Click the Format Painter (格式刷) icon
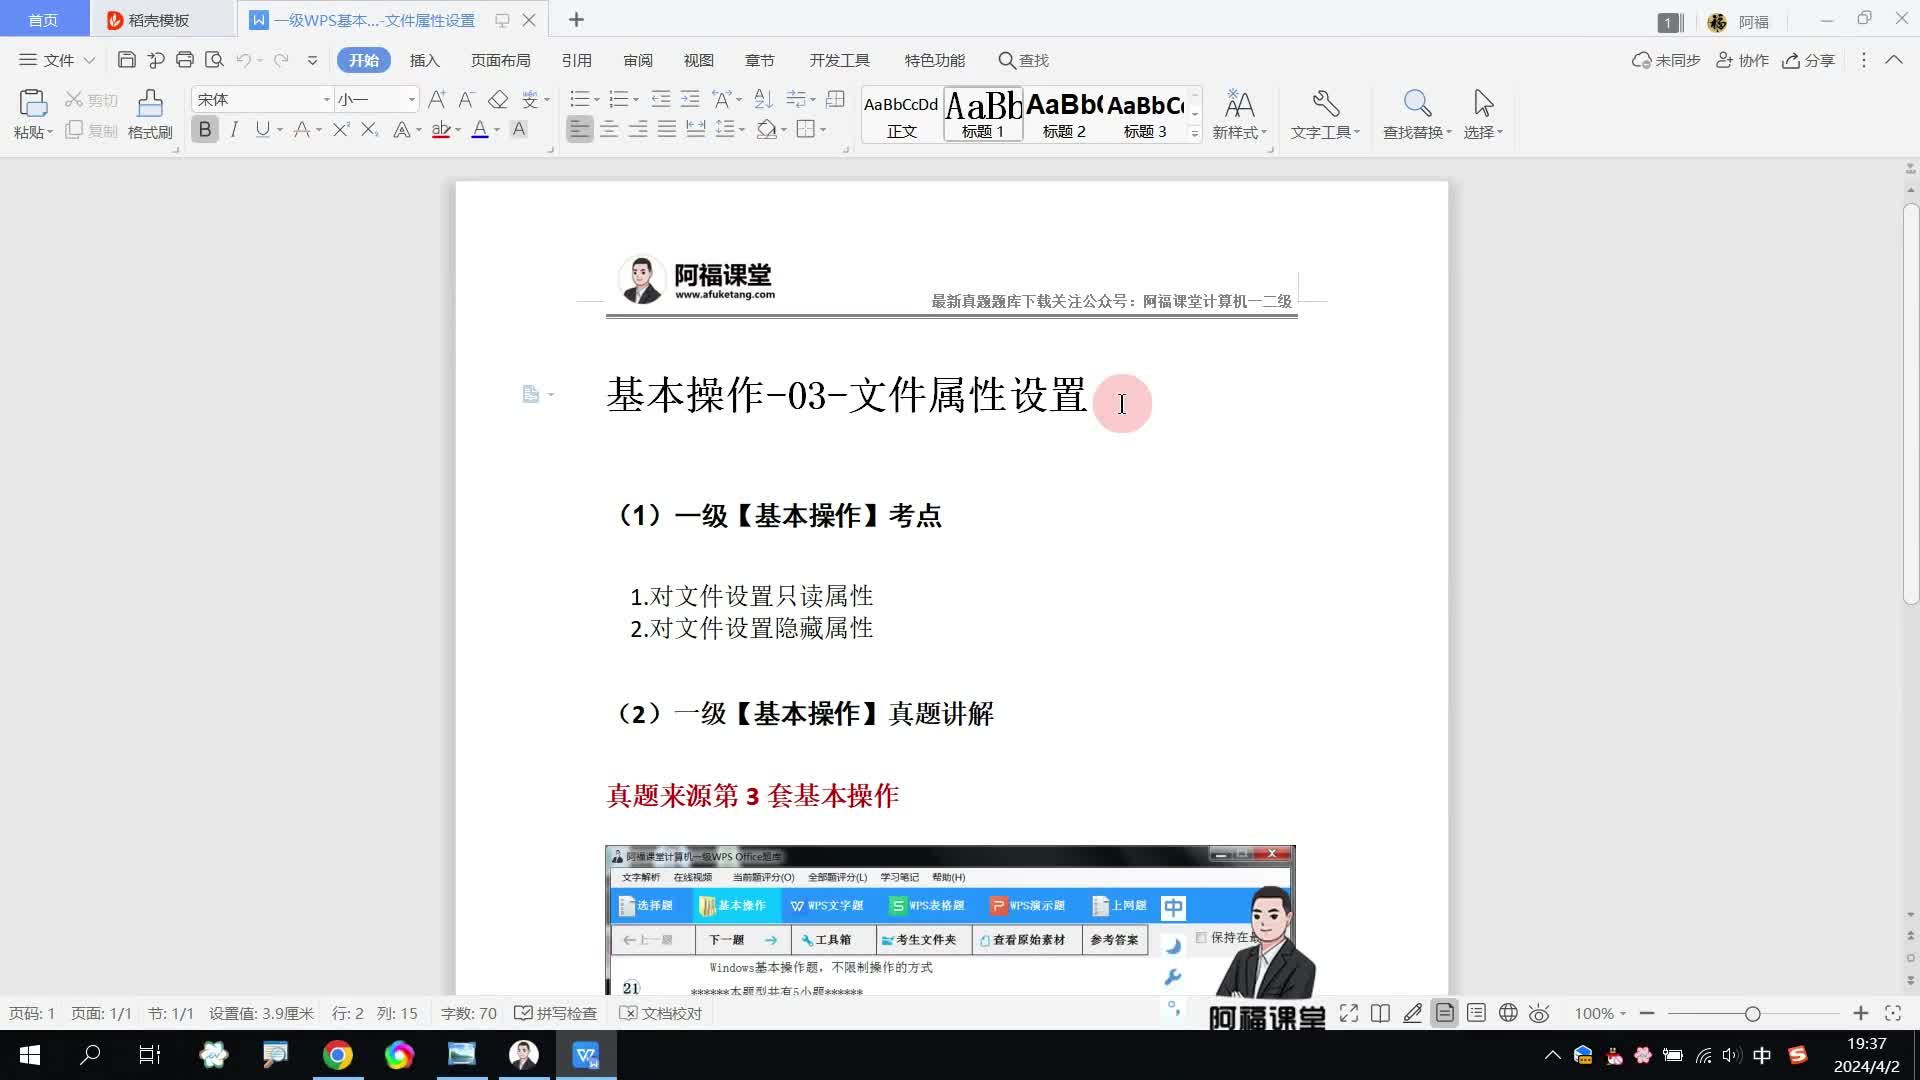1920x1080 pixels. click(150, 105)
